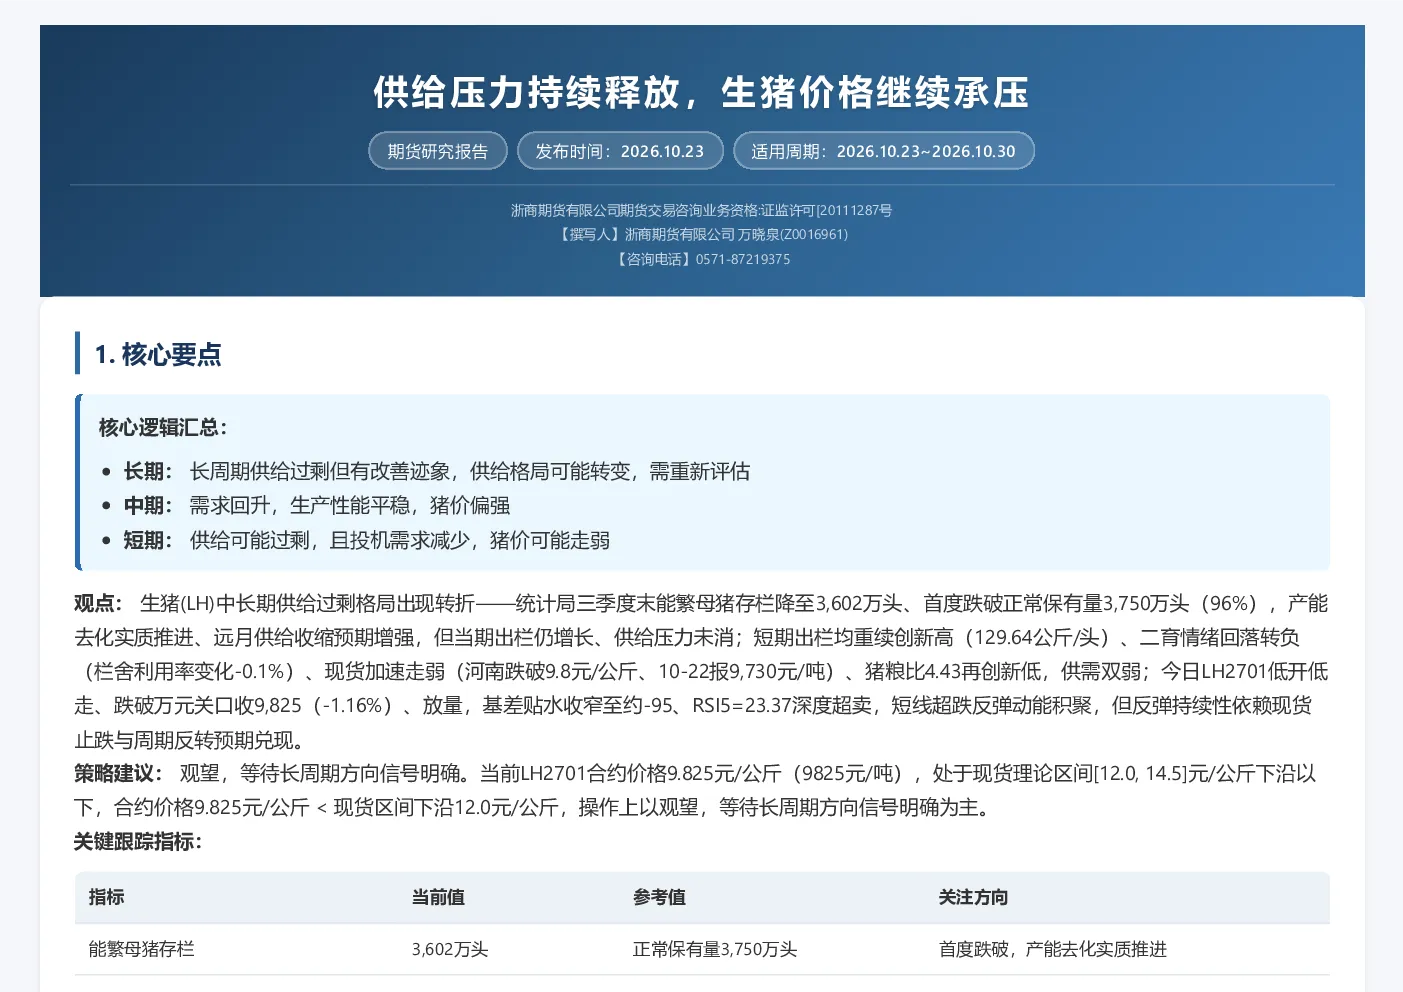The image size is (1403, 992).
Task: Click the section heading "1. 核心要点"
Action: (x=158, y=354)
